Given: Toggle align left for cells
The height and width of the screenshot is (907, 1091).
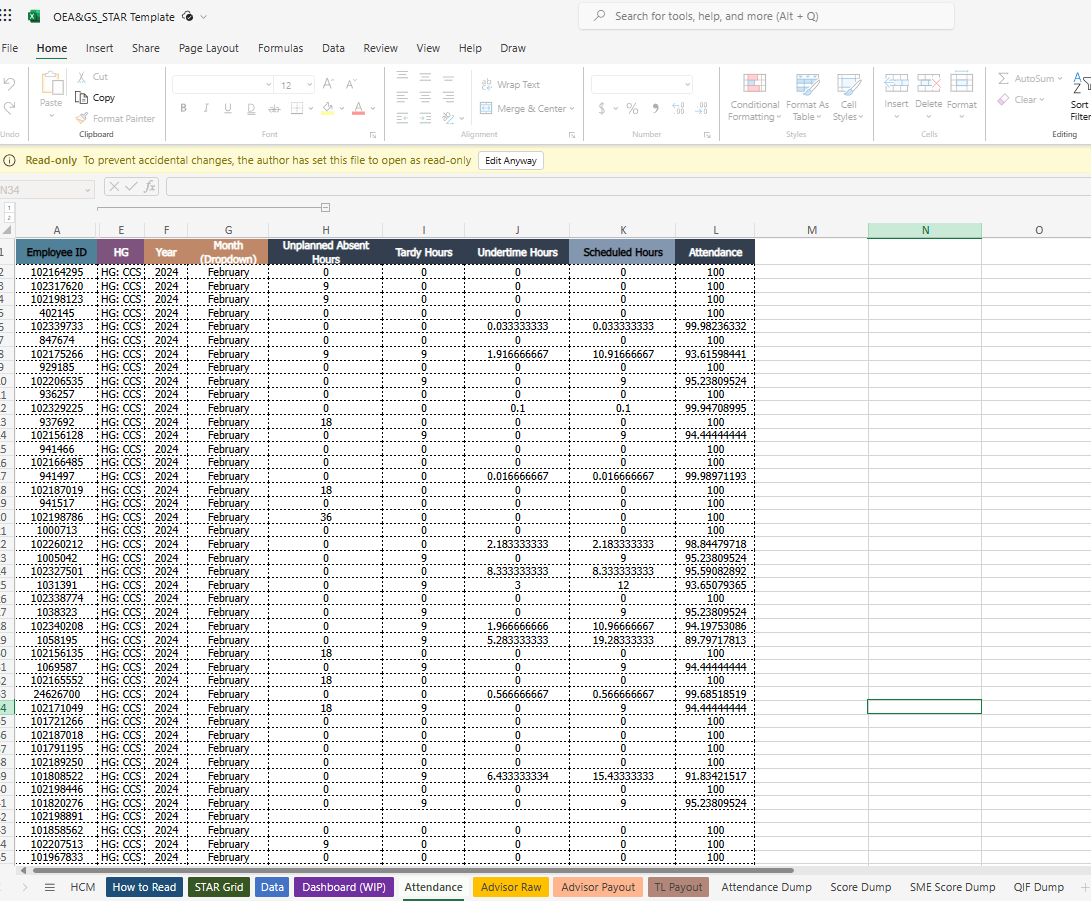Looking at the screenshot, I should coord(402,97).
